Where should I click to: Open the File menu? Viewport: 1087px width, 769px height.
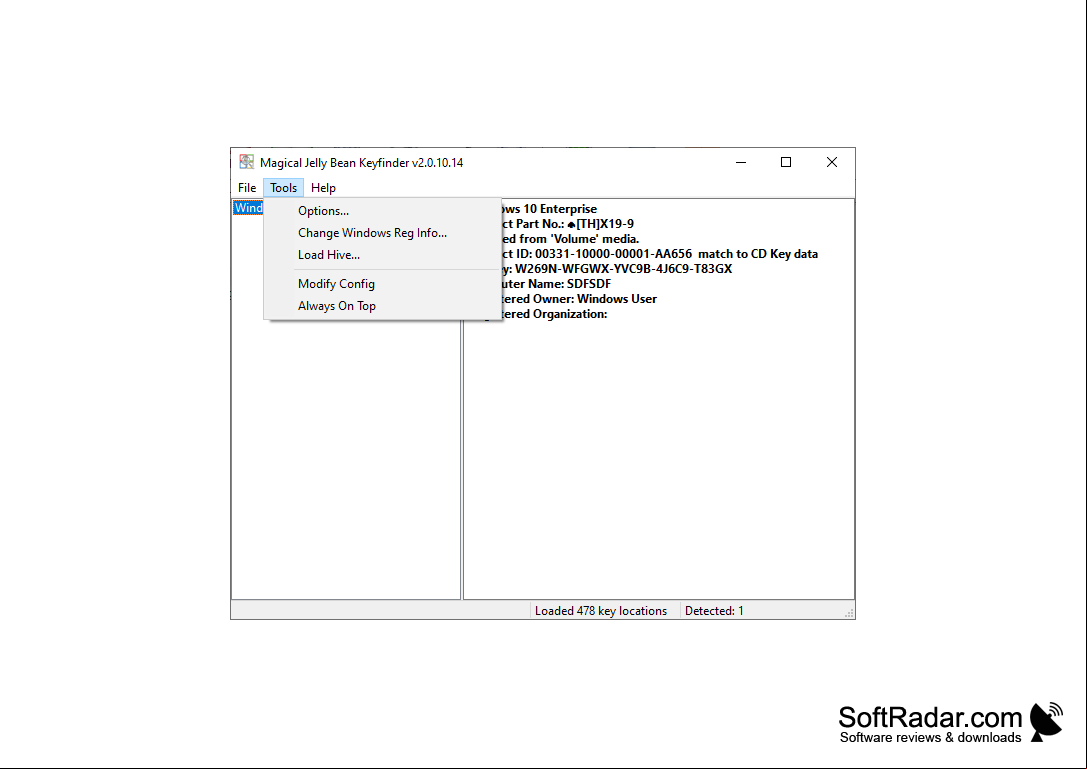pos(247,188)
